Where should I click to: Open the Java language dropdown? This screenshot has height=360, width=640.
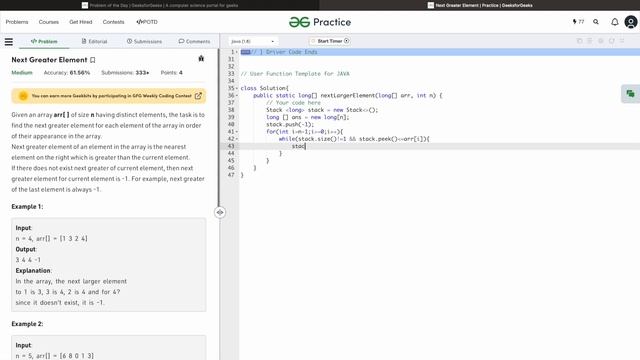coord(252,41)
